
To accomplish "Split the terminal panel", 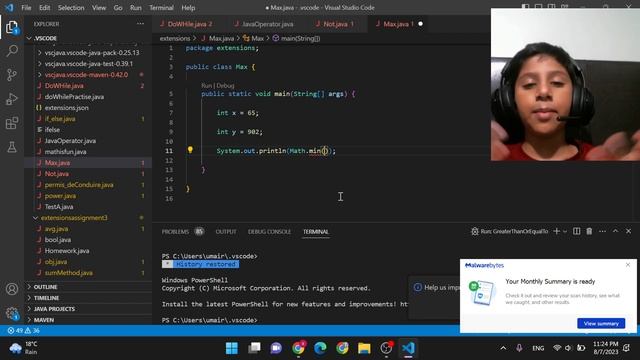I will (x=576, y=231).
